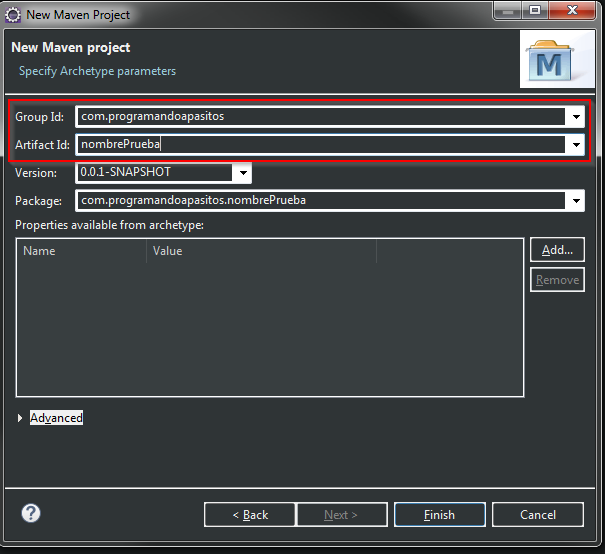Click 'Properties available from archetype:' label
The height and width of the screenshot is (554, 605).
(x=109, y=225)
